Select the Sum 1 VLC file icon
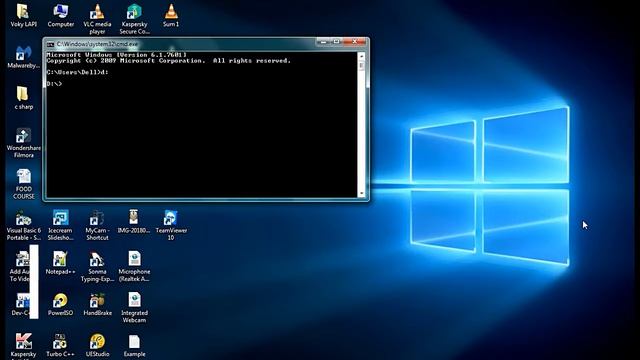640x360 pixels. coord(171,16)
